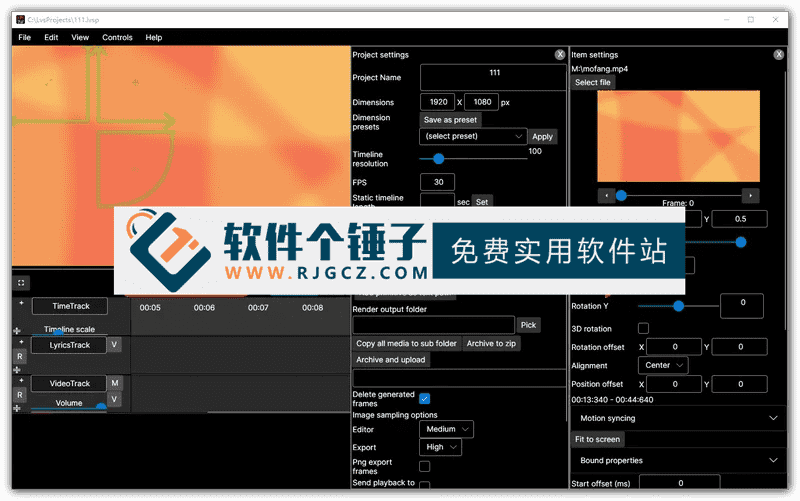Click the VideoTrack Volume slider handle

(101, 407)
